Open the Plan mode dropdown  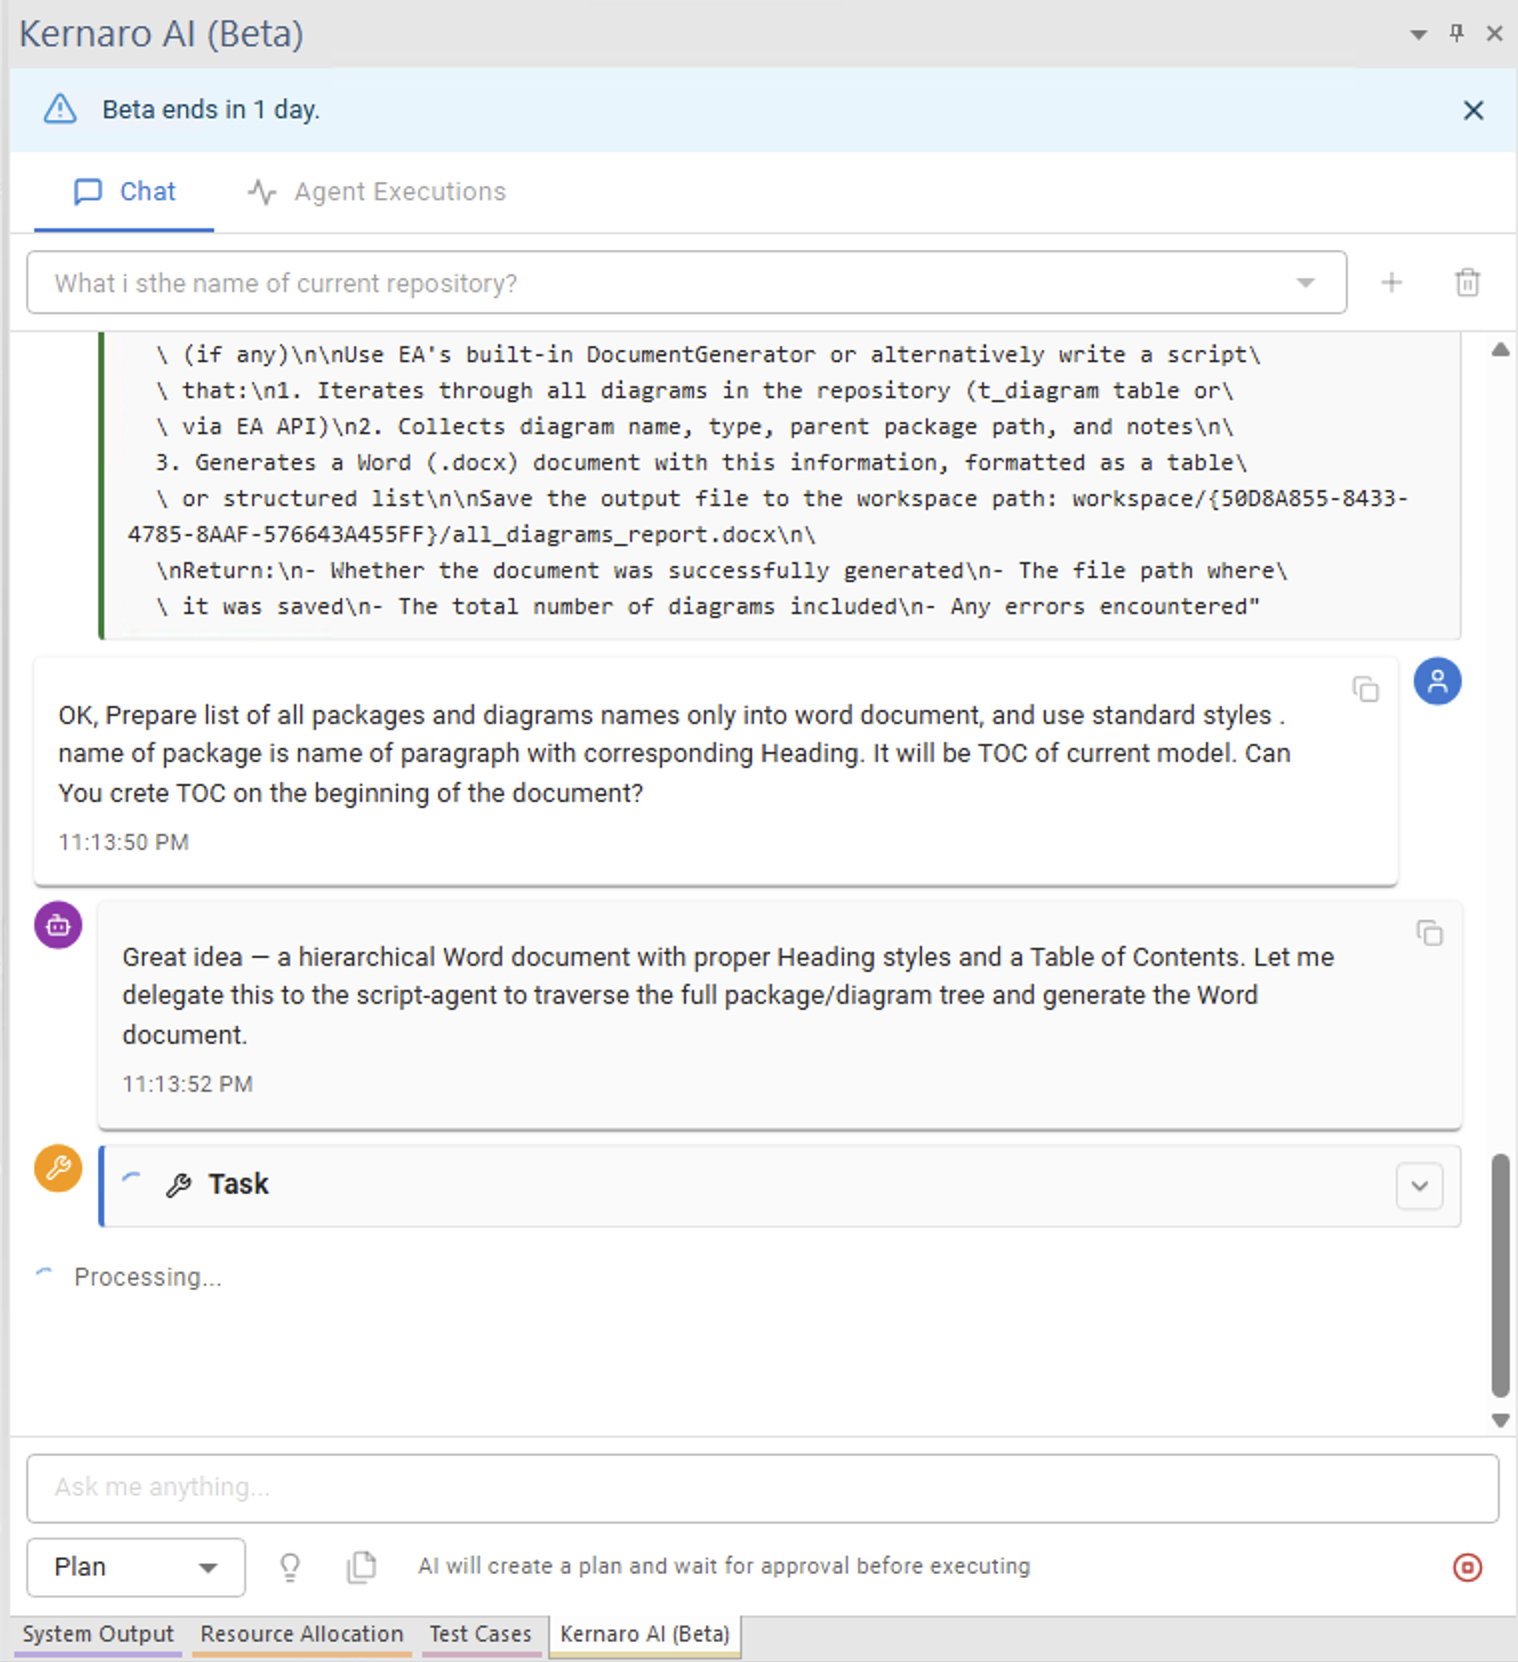[136, 1567]
